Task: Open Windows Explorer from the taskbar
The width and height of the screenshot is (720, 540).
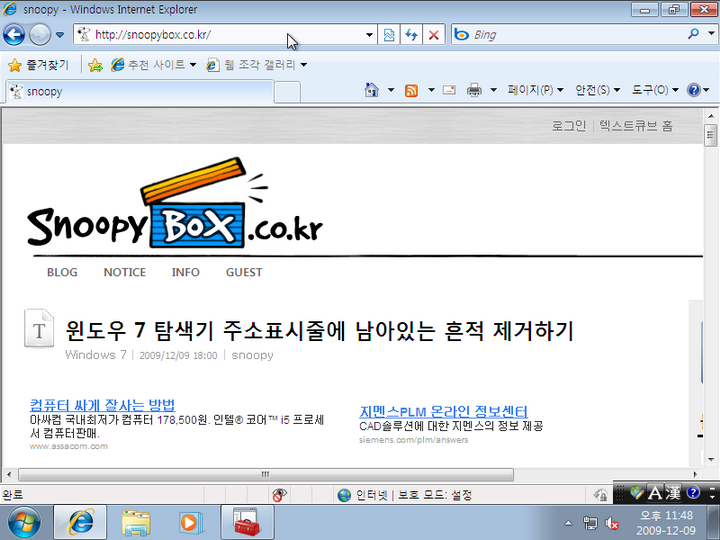Action: (136, 523)
